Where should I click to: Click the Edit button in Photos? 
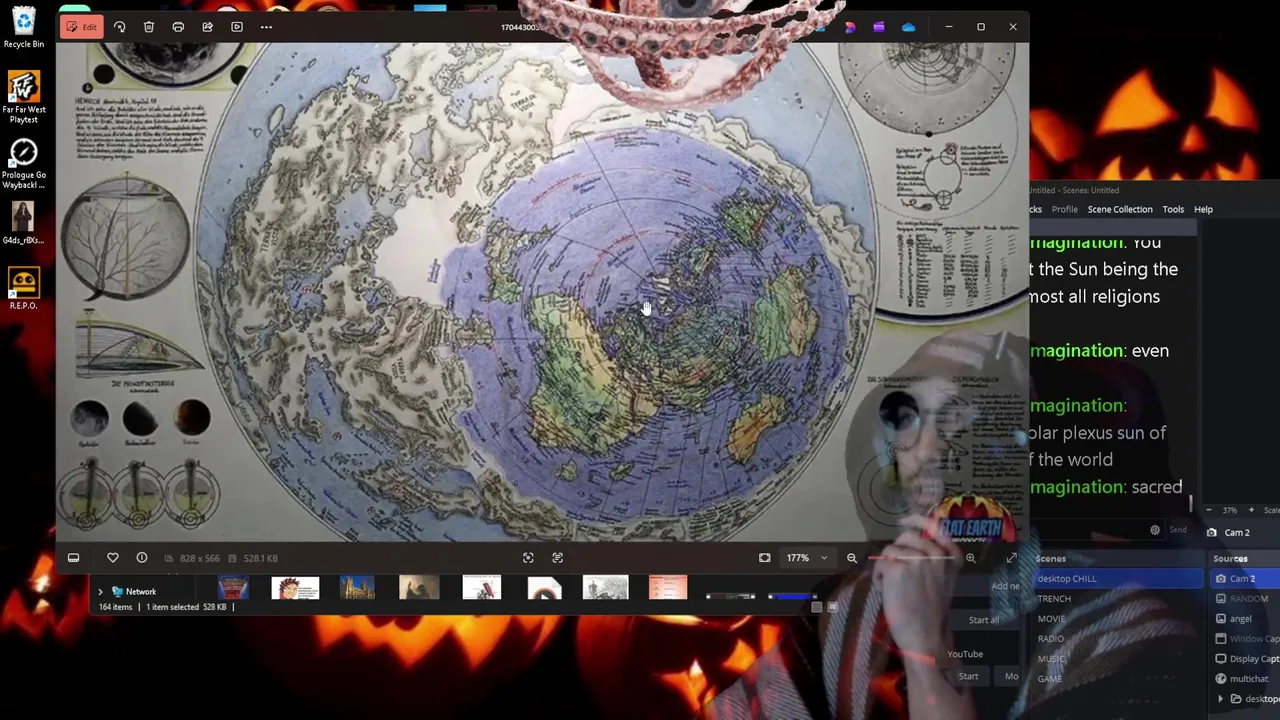(80, 27)
